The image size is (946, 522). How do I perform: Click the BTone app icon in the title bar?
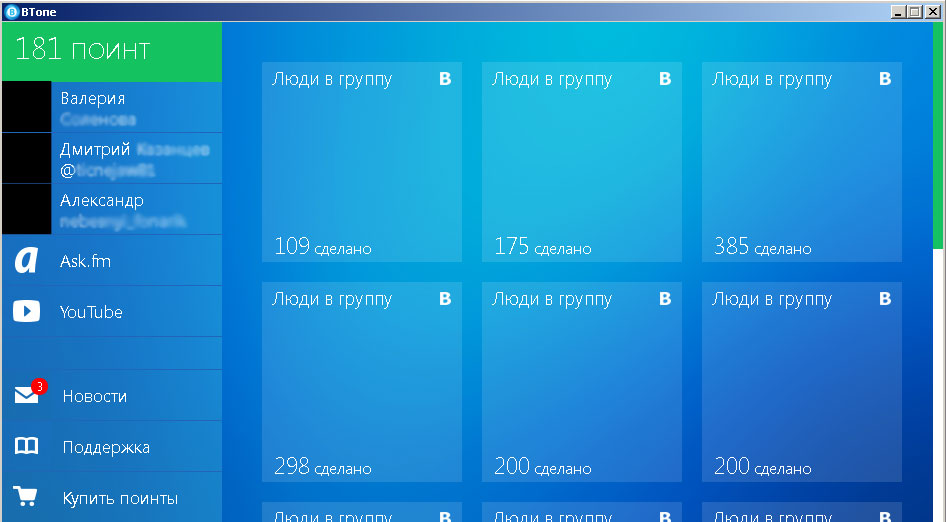11,11
